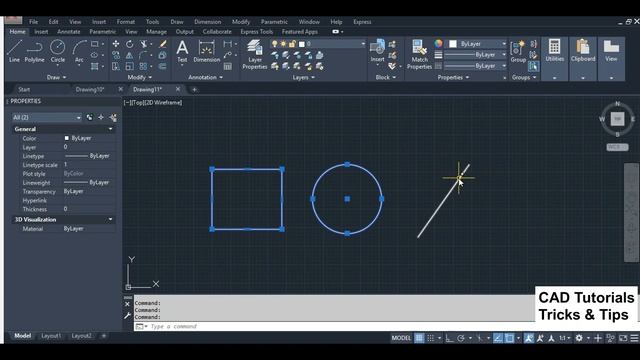
Task: Select the Text annotation tool
Action: [182, 51]
